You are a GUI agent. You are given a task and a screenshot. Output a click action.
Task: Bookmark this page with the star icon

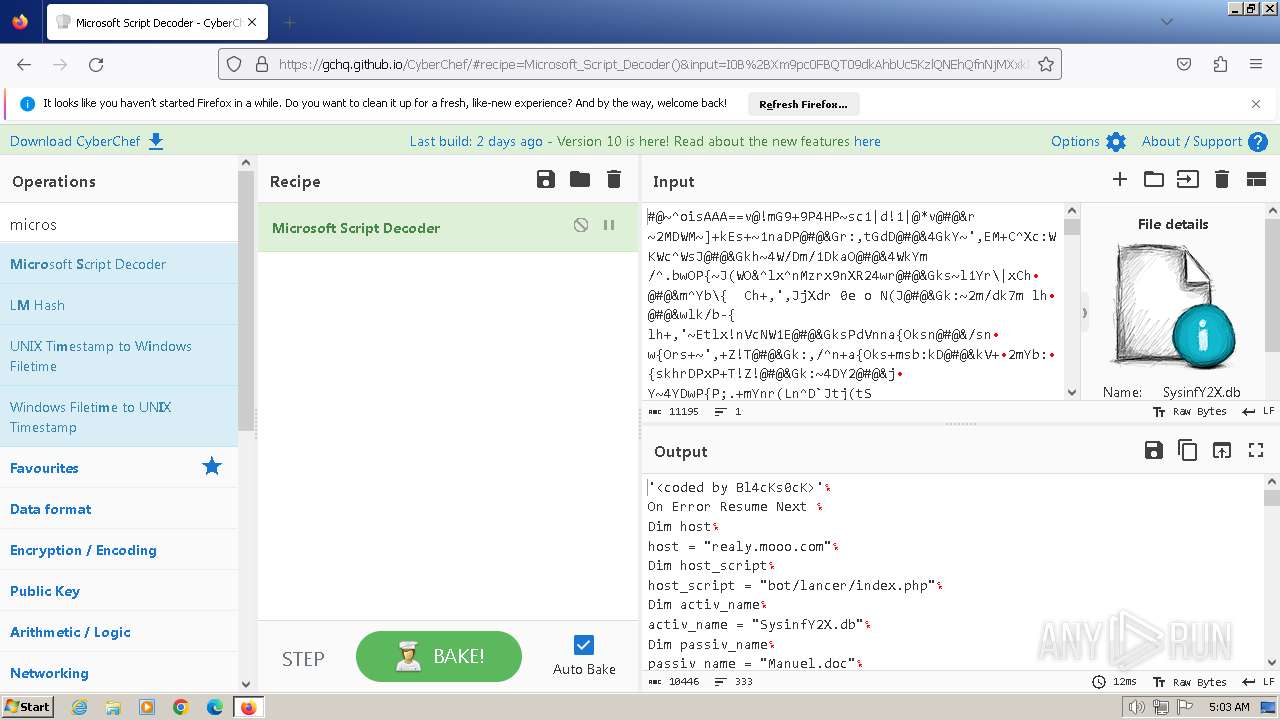[x=1046, y=64]
